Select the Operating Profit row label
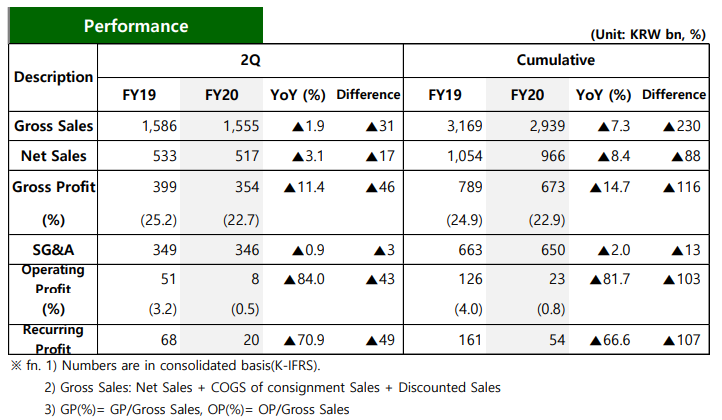722x420 pixels. click(x=53, y=279)
